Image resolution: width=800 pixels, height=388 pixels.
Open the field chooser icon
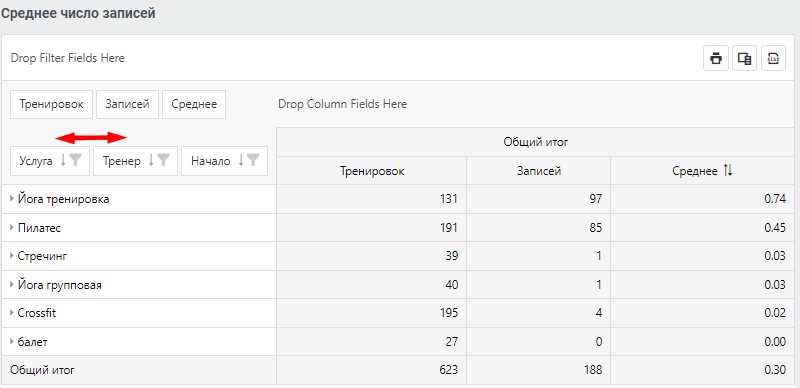coord(744,58)
